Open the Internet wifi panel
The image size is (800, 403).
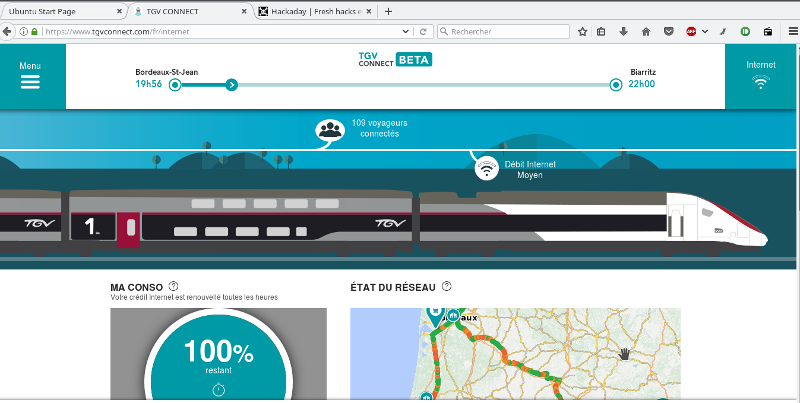pos(761,76)
